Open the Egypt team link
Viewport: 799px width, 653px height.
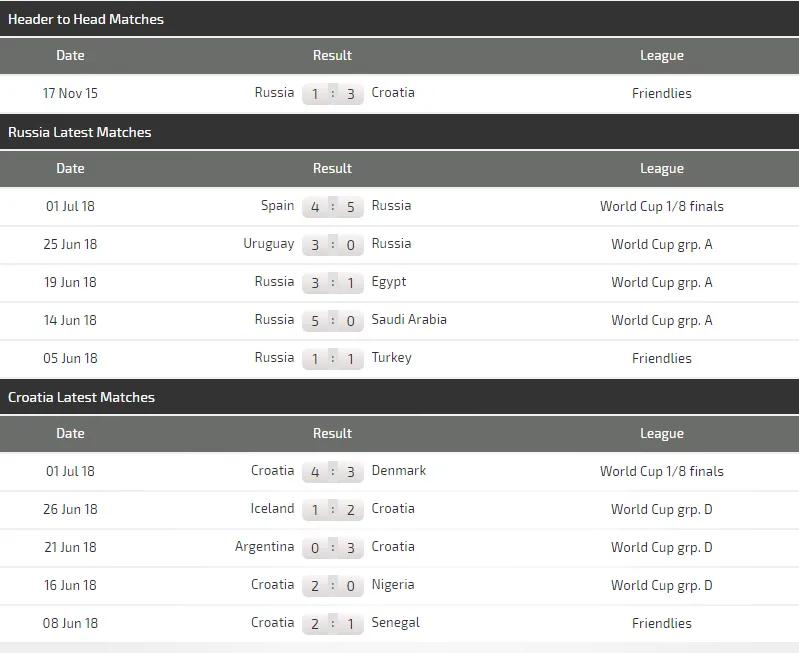(x=389, y=282)
